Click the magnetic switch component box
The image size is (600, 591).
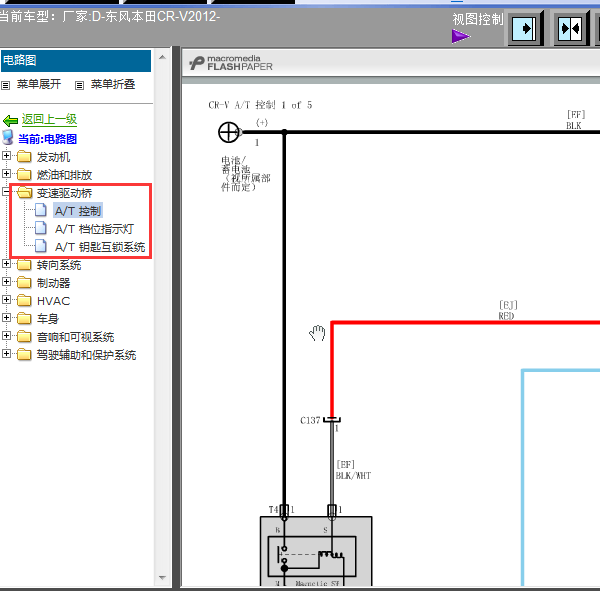316,551
